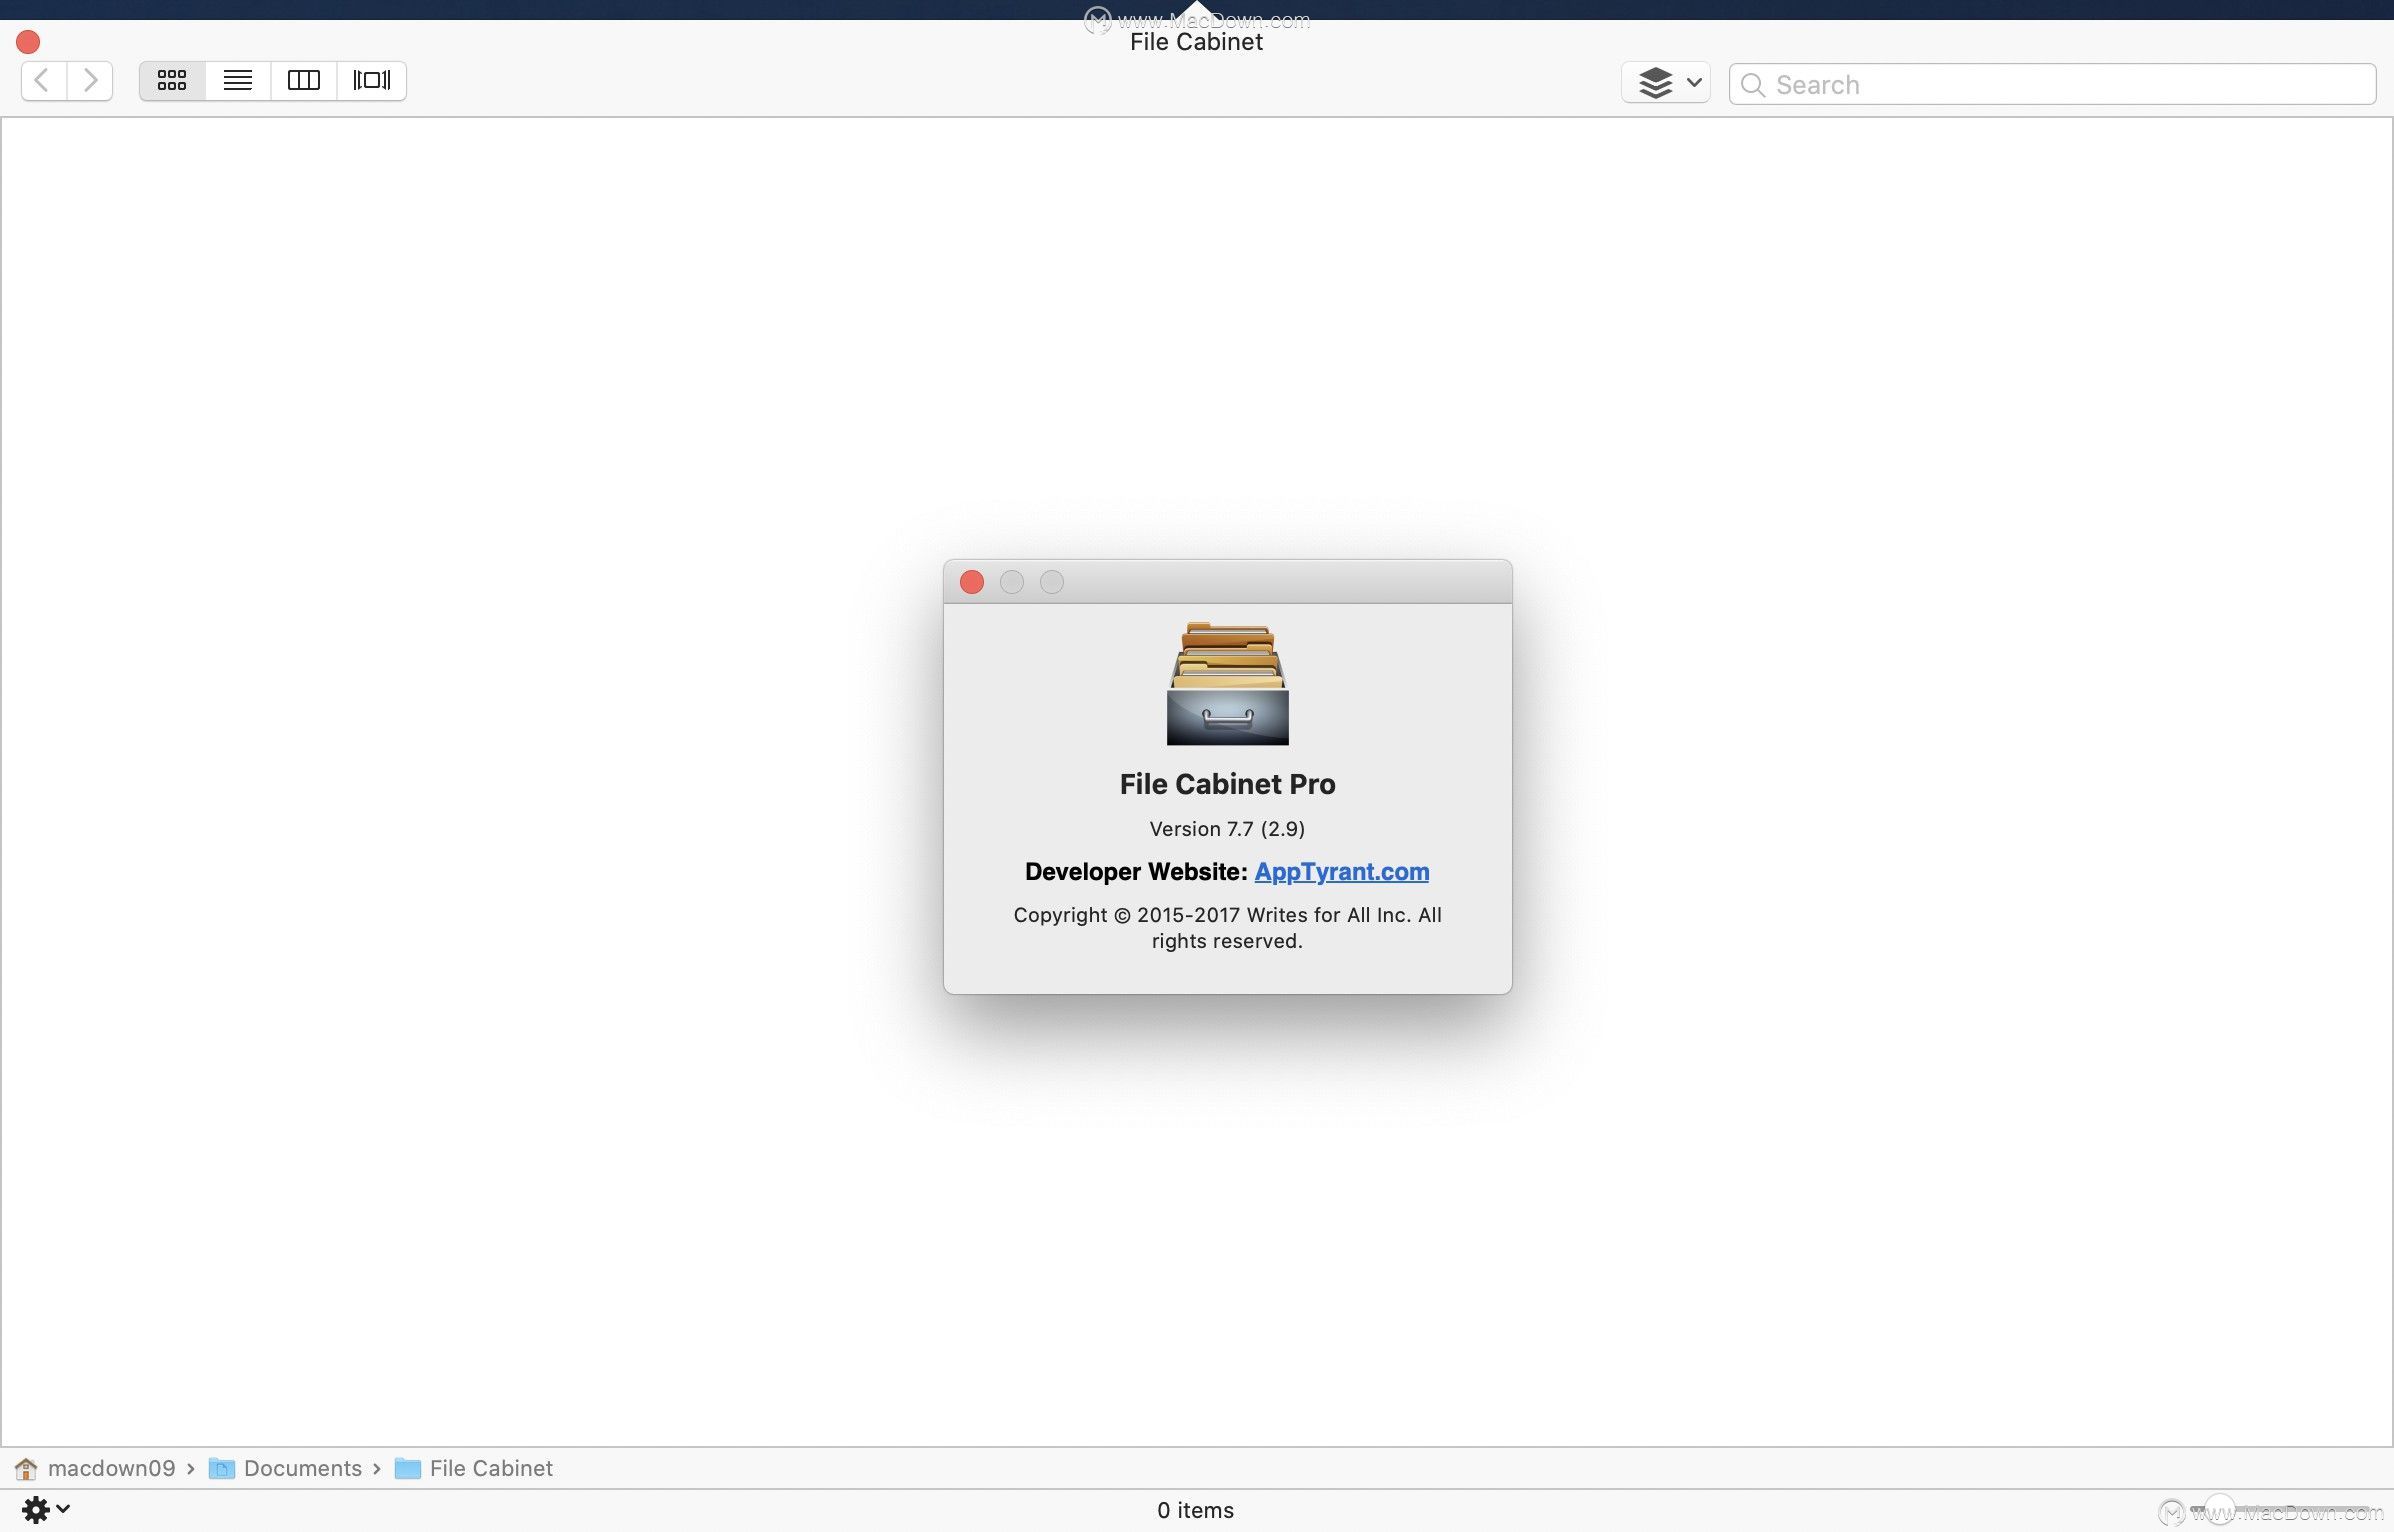The image size is (2394, 1532).
Task: Open the gear action menu
Action: click(x=46, y=1510)
